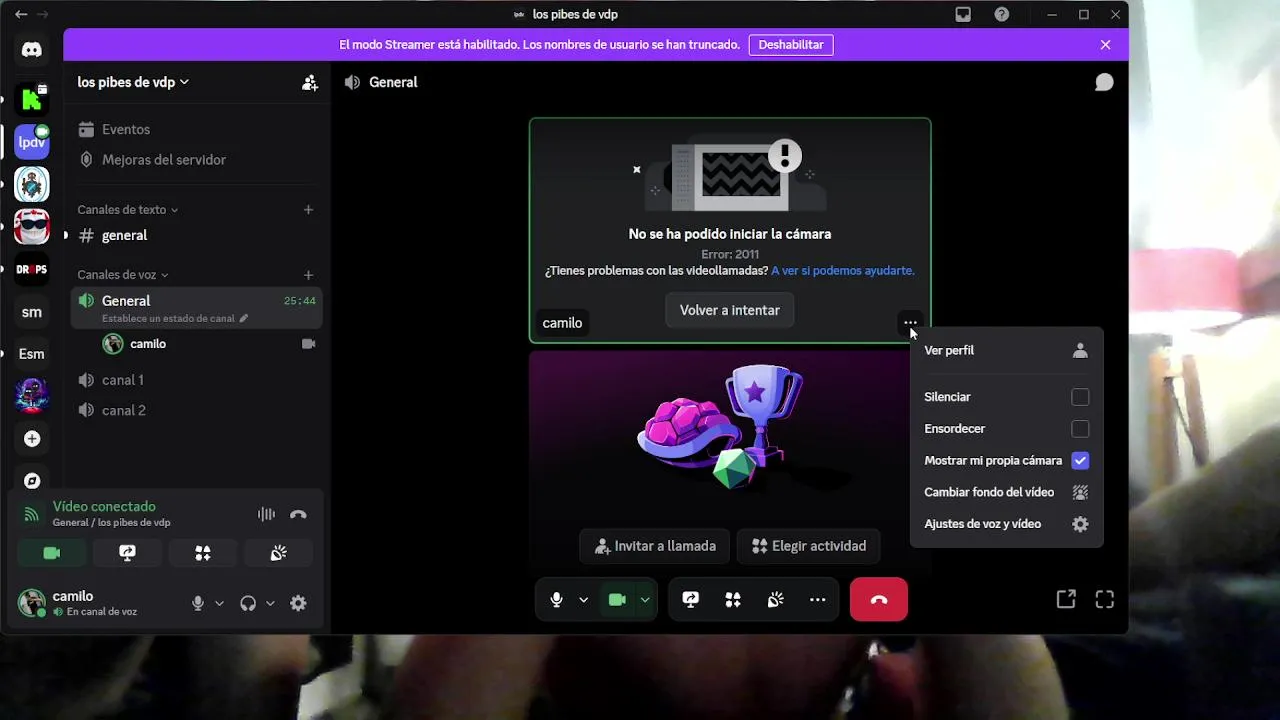Open the chat bubble icon at top right
Image resolution: width=1280 pixels, height=720 pixels.
[x=1104, y=82]
